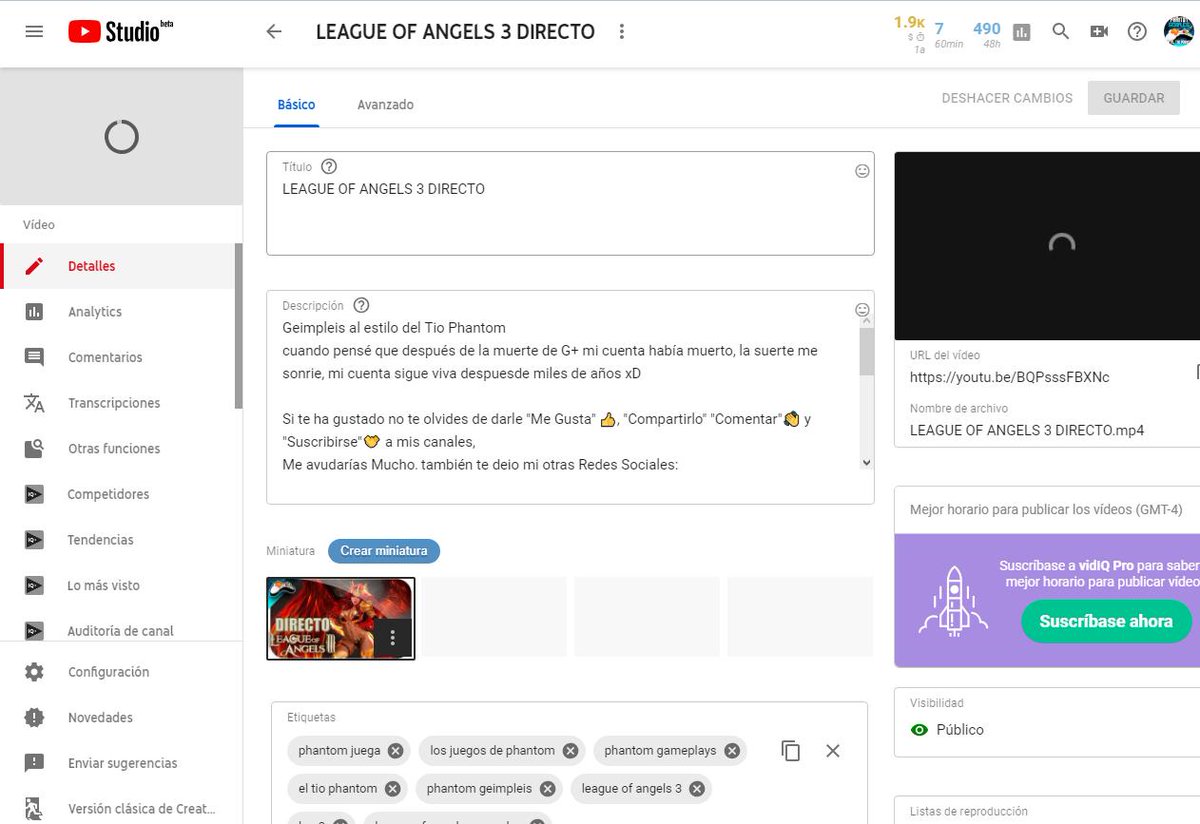This screenshot has height=824, width=1200.
Task: Remove the 'phantom gameplays' tag
Action: click(x=732, y=751)
